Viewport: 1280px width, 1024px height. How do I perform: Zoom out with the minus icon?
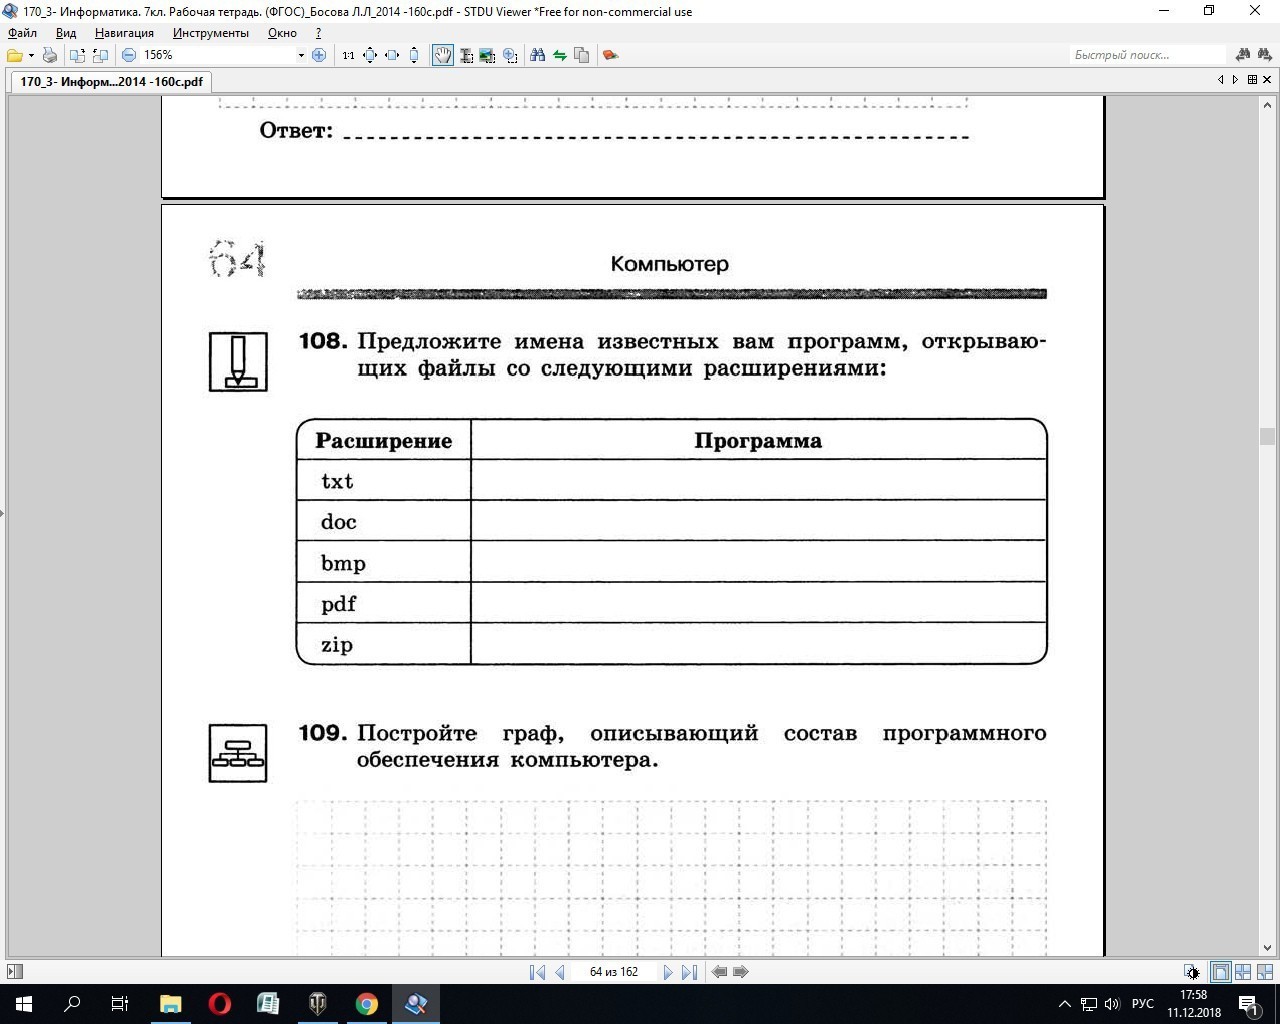click(x=129, y=55)
